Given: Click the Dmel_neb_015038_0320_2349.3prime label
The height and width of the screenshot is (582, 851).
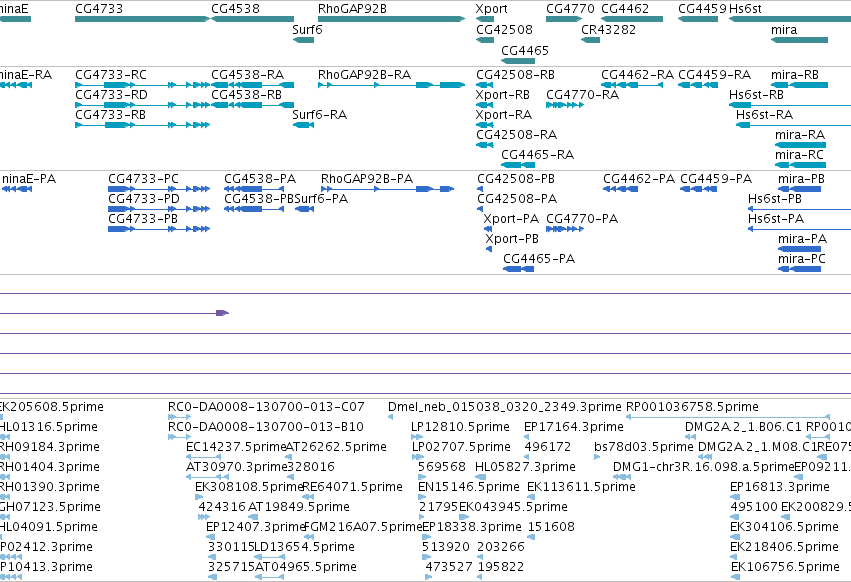Looking at the screenshot, I should click(x=504, y=407).
